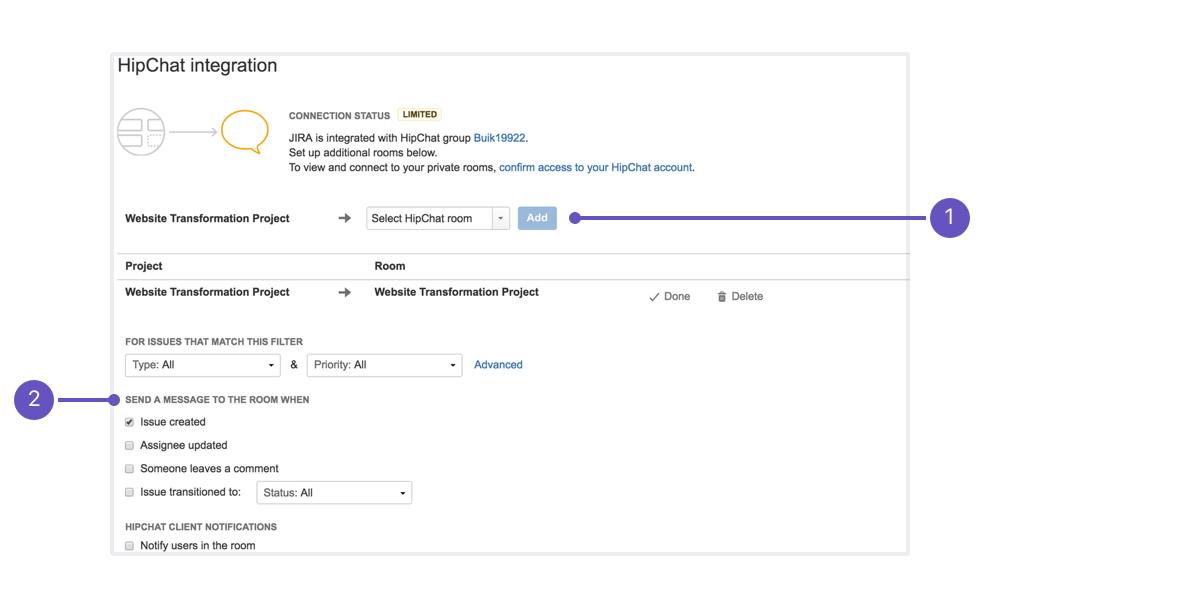The width and height of the screenshot is (1200, 600).
Task: Uncheck the Issue created checkbox
Action: [129, 422]
